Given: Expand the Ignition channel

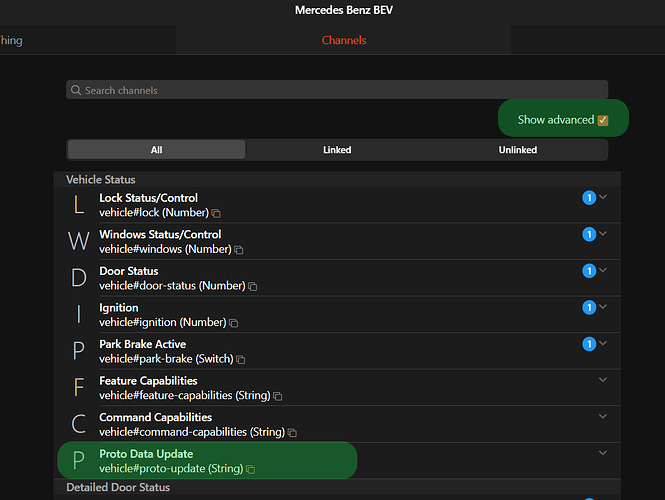Looking at the screenshot, I should [x=603, y=306].
